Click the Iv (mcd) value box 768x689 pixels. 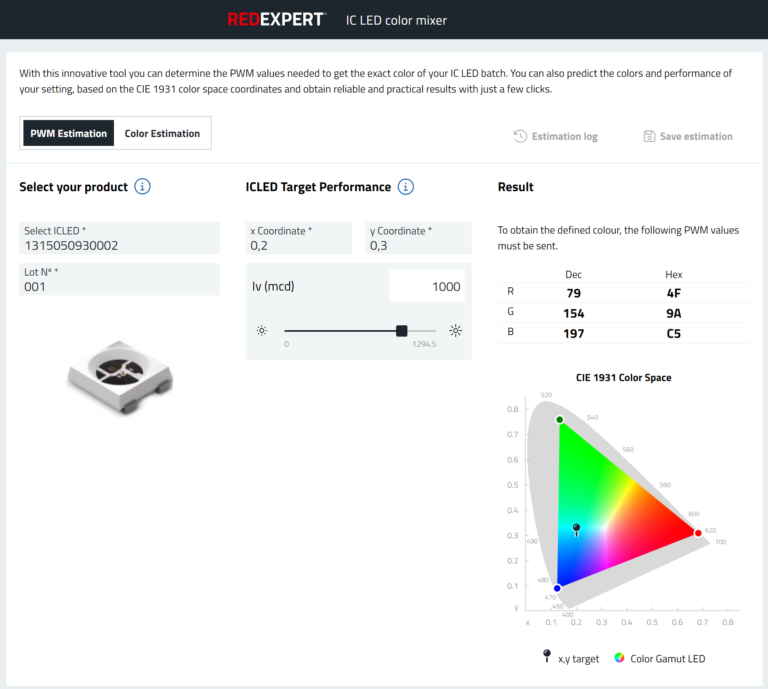pos(427,286)
